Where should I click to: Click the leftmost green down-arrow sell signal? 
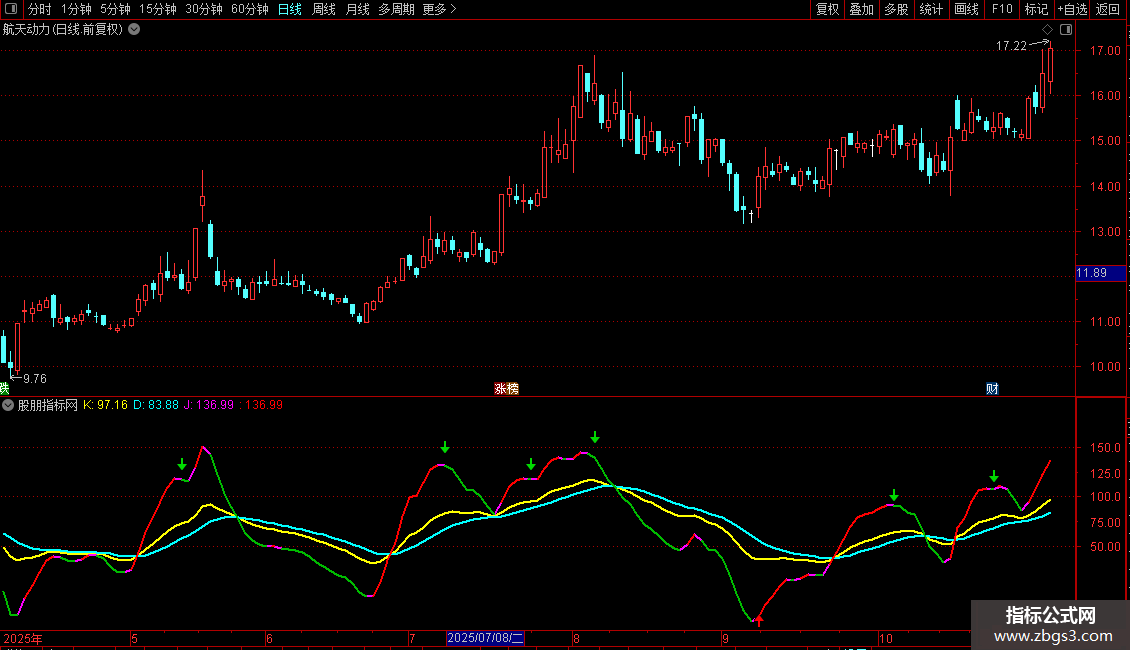click(x=182, y=464)
